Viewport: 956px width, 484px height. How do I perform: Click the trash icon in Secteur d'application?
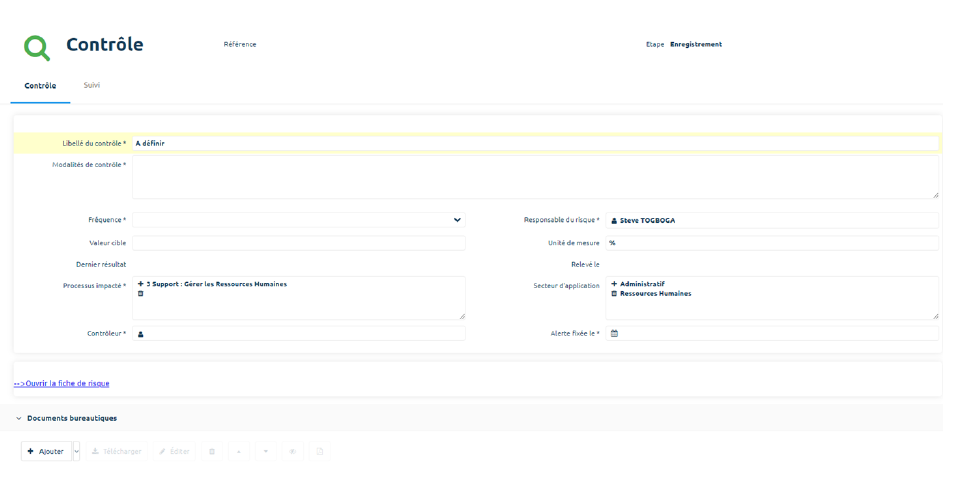coord(614,293)
